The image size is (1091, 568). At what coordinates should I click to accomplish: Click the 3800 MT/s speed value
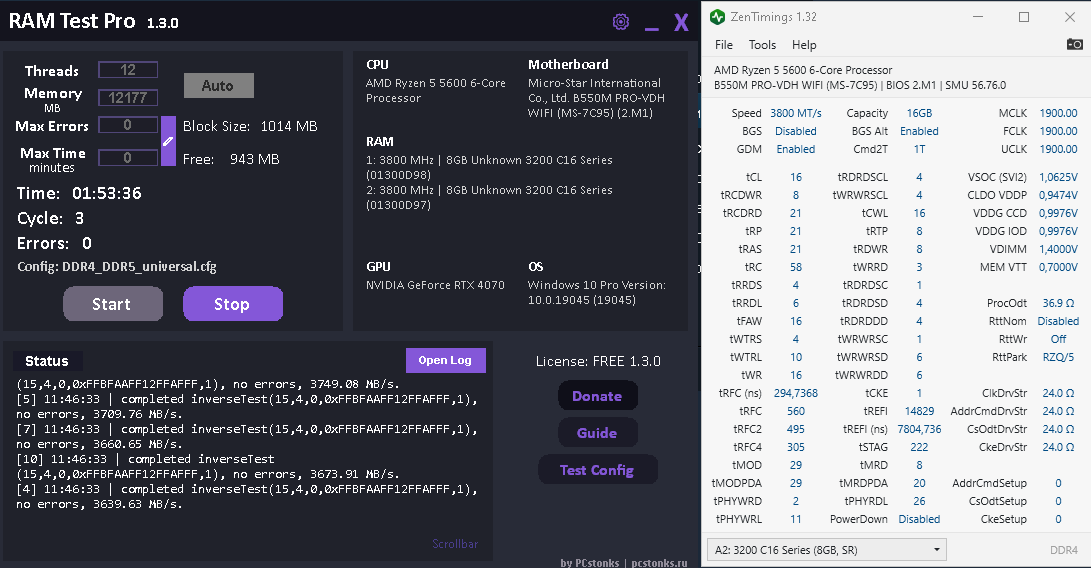pos(795,113)
